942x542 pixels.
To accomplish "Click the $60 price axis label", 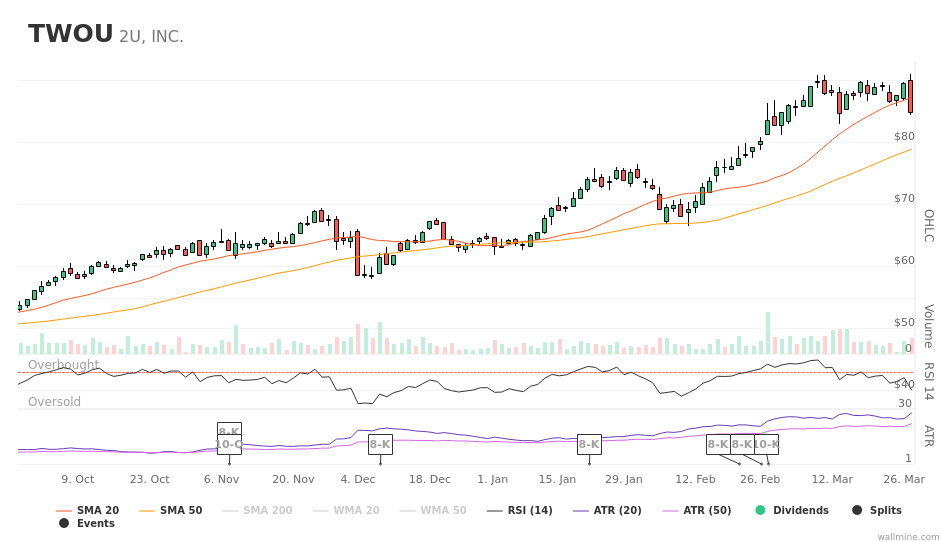I will (904, 260).
